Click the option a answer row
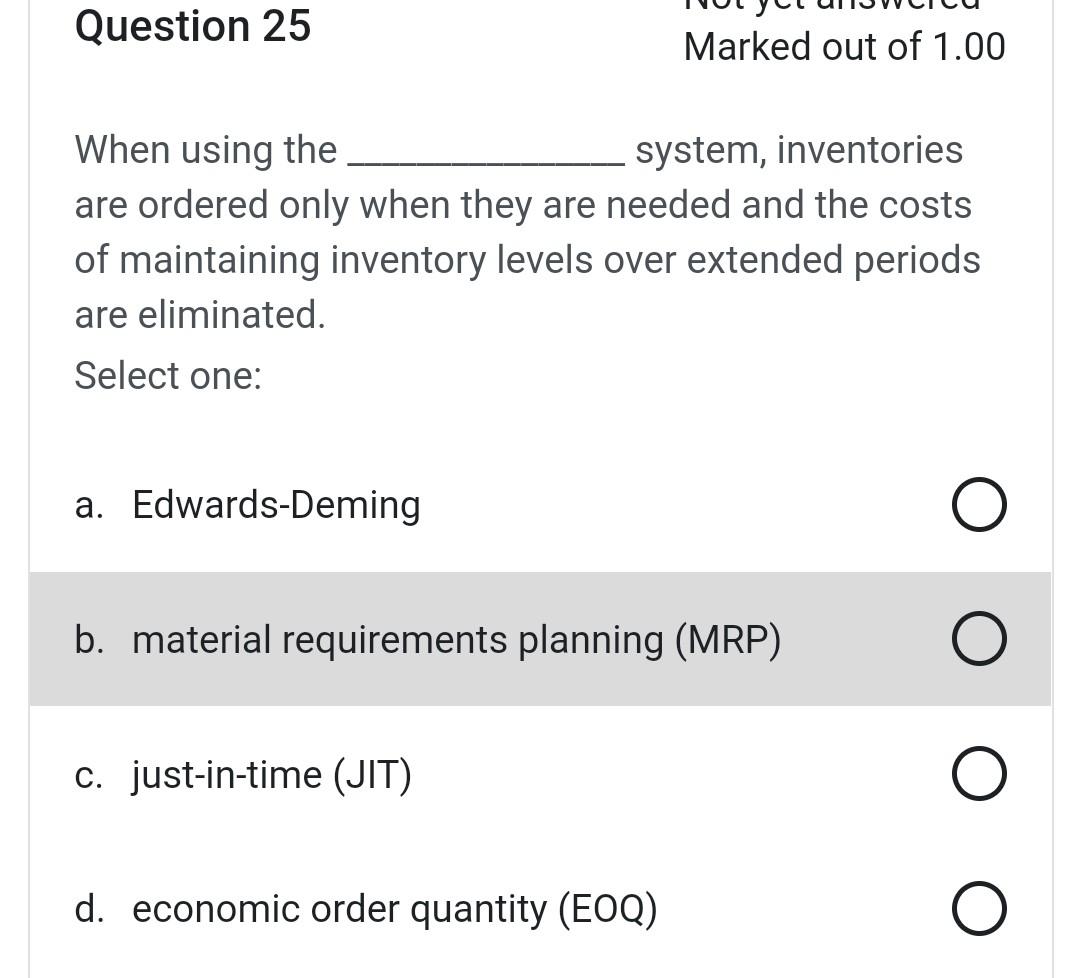Screen dimensions: 1080x978 coord(540,504)
